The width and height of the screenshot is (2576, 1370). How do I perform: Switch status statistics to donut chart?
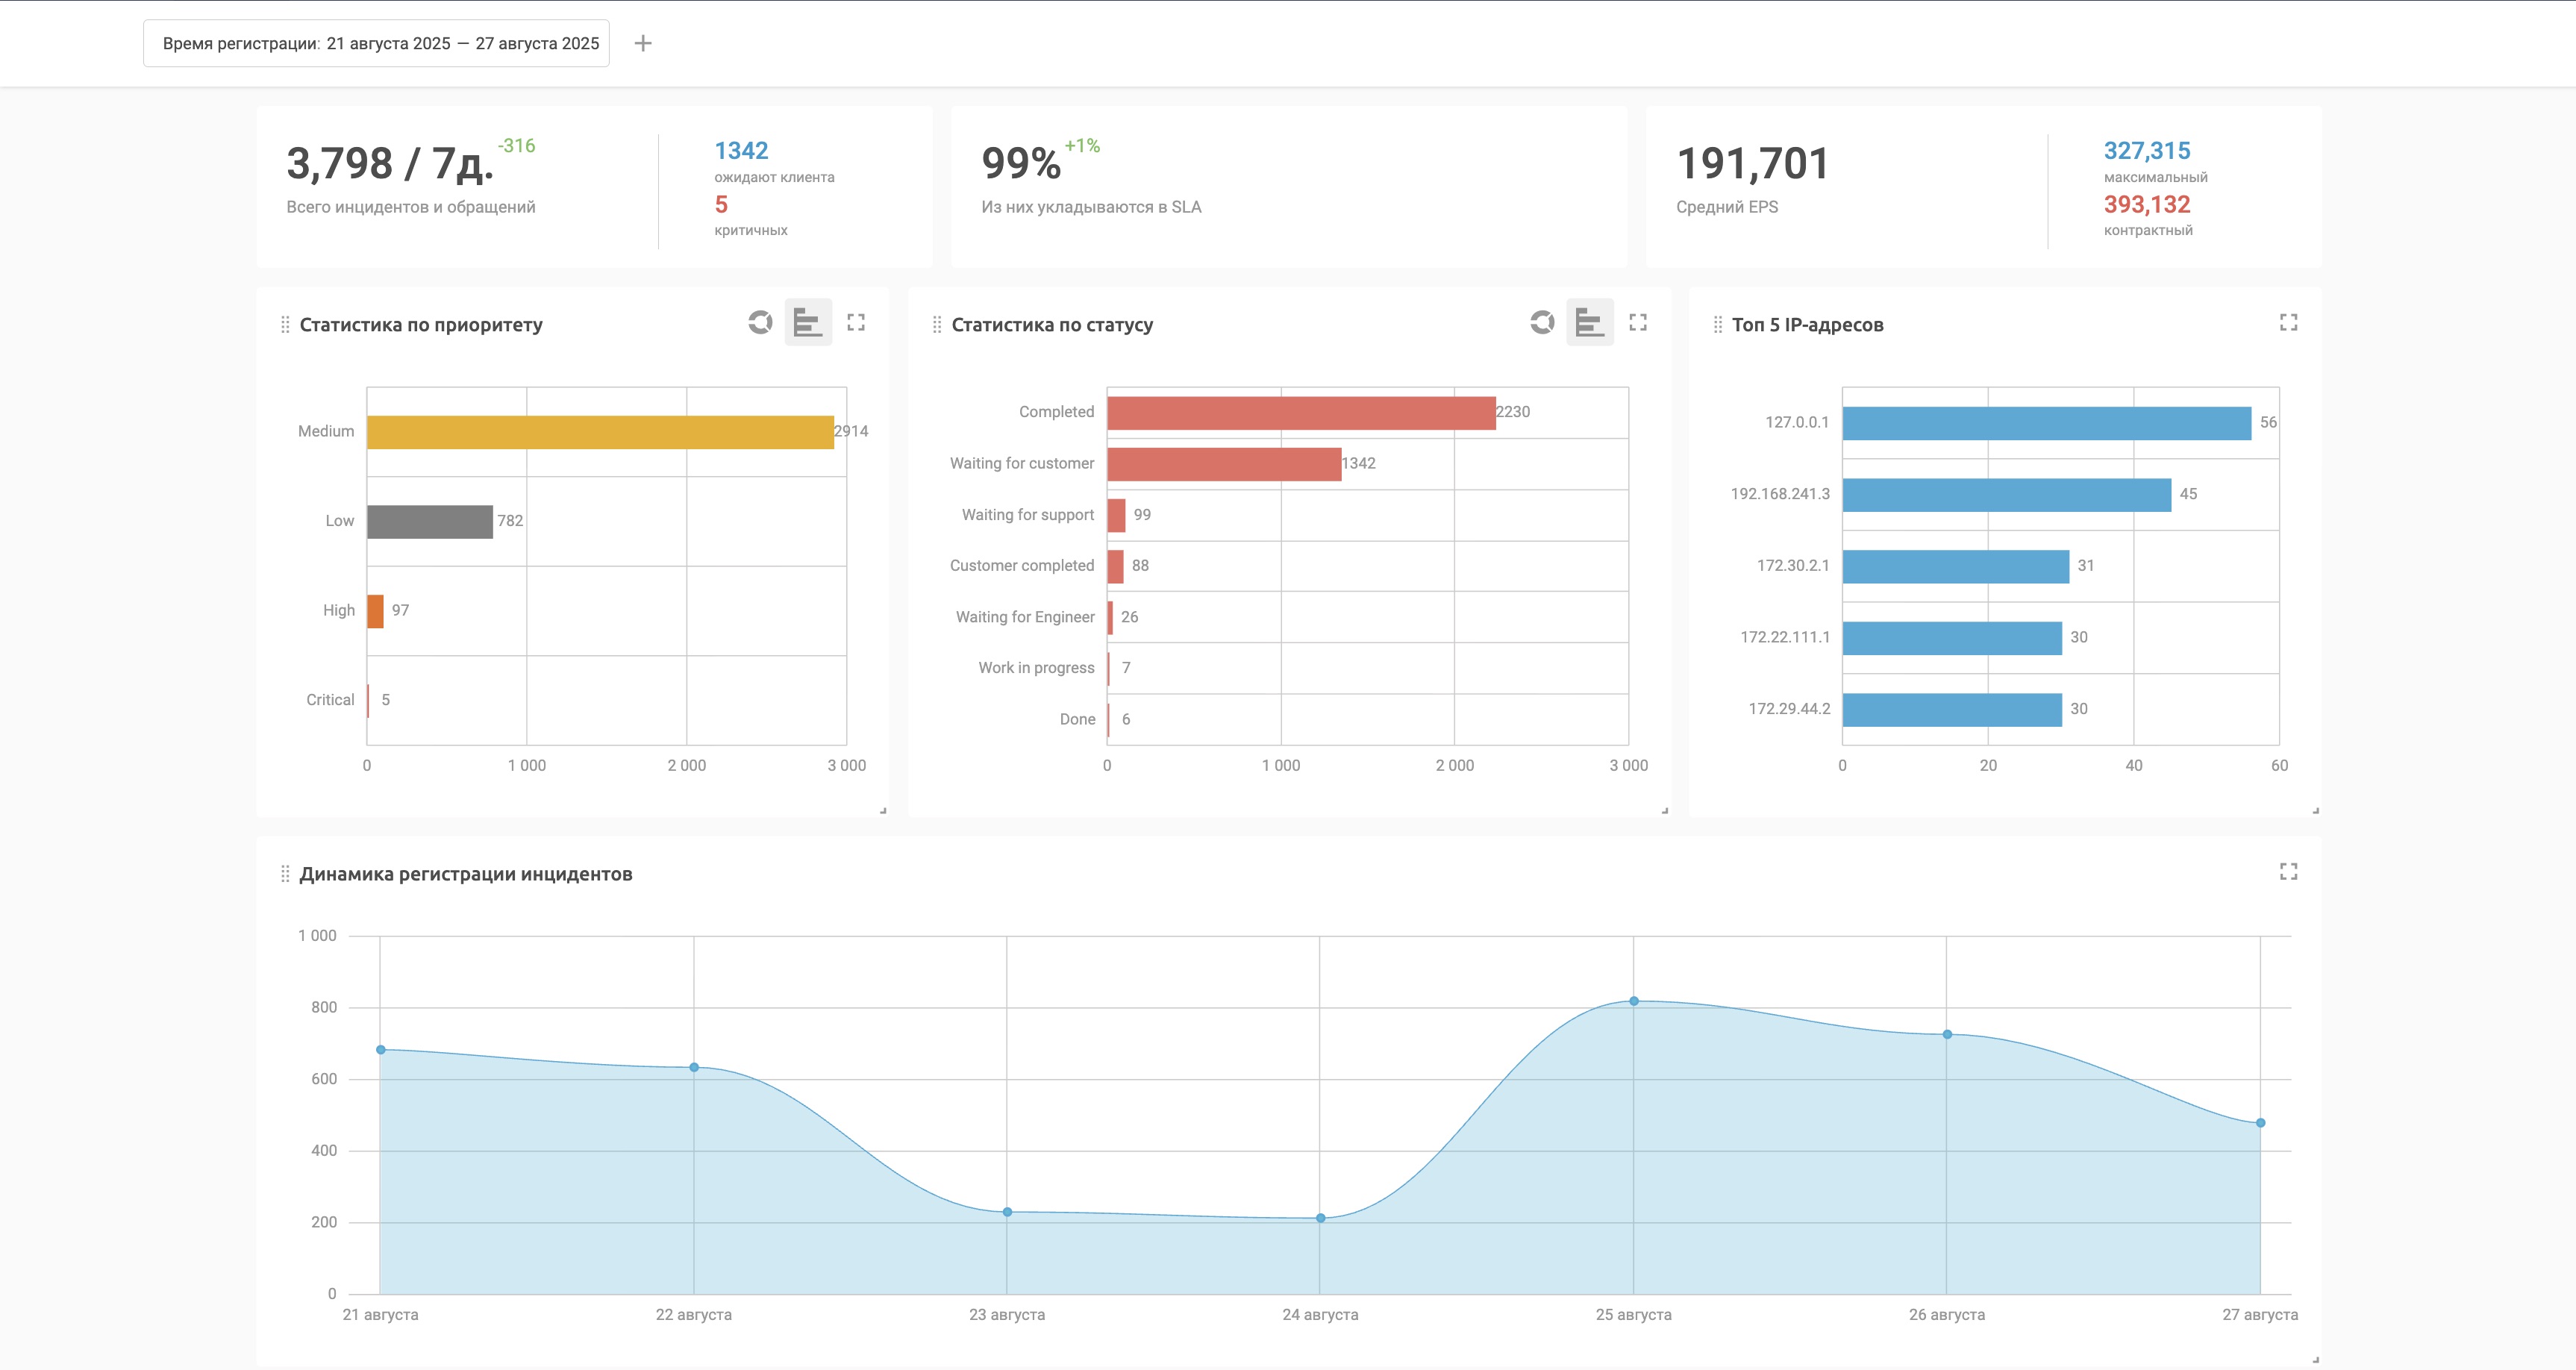(1542, 322)
